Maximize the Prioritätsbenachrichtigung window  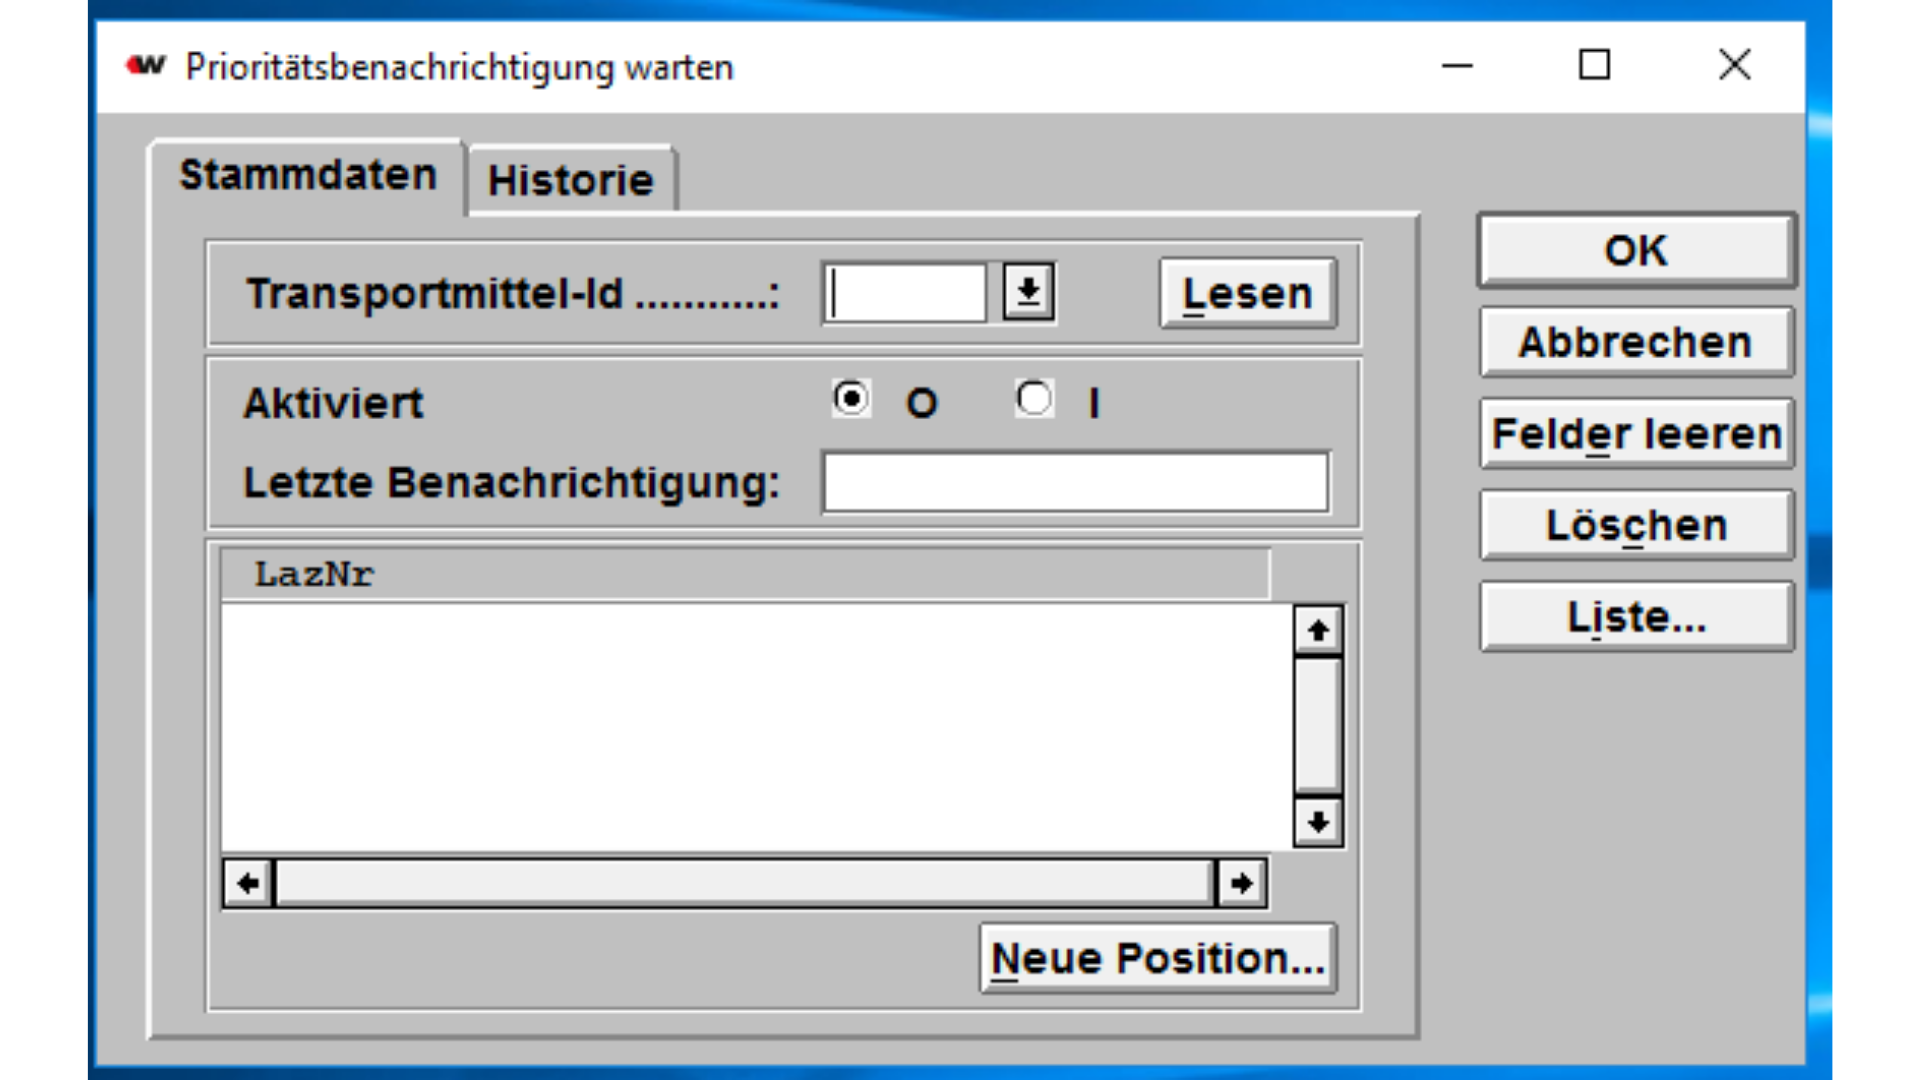click(1594, 66)
